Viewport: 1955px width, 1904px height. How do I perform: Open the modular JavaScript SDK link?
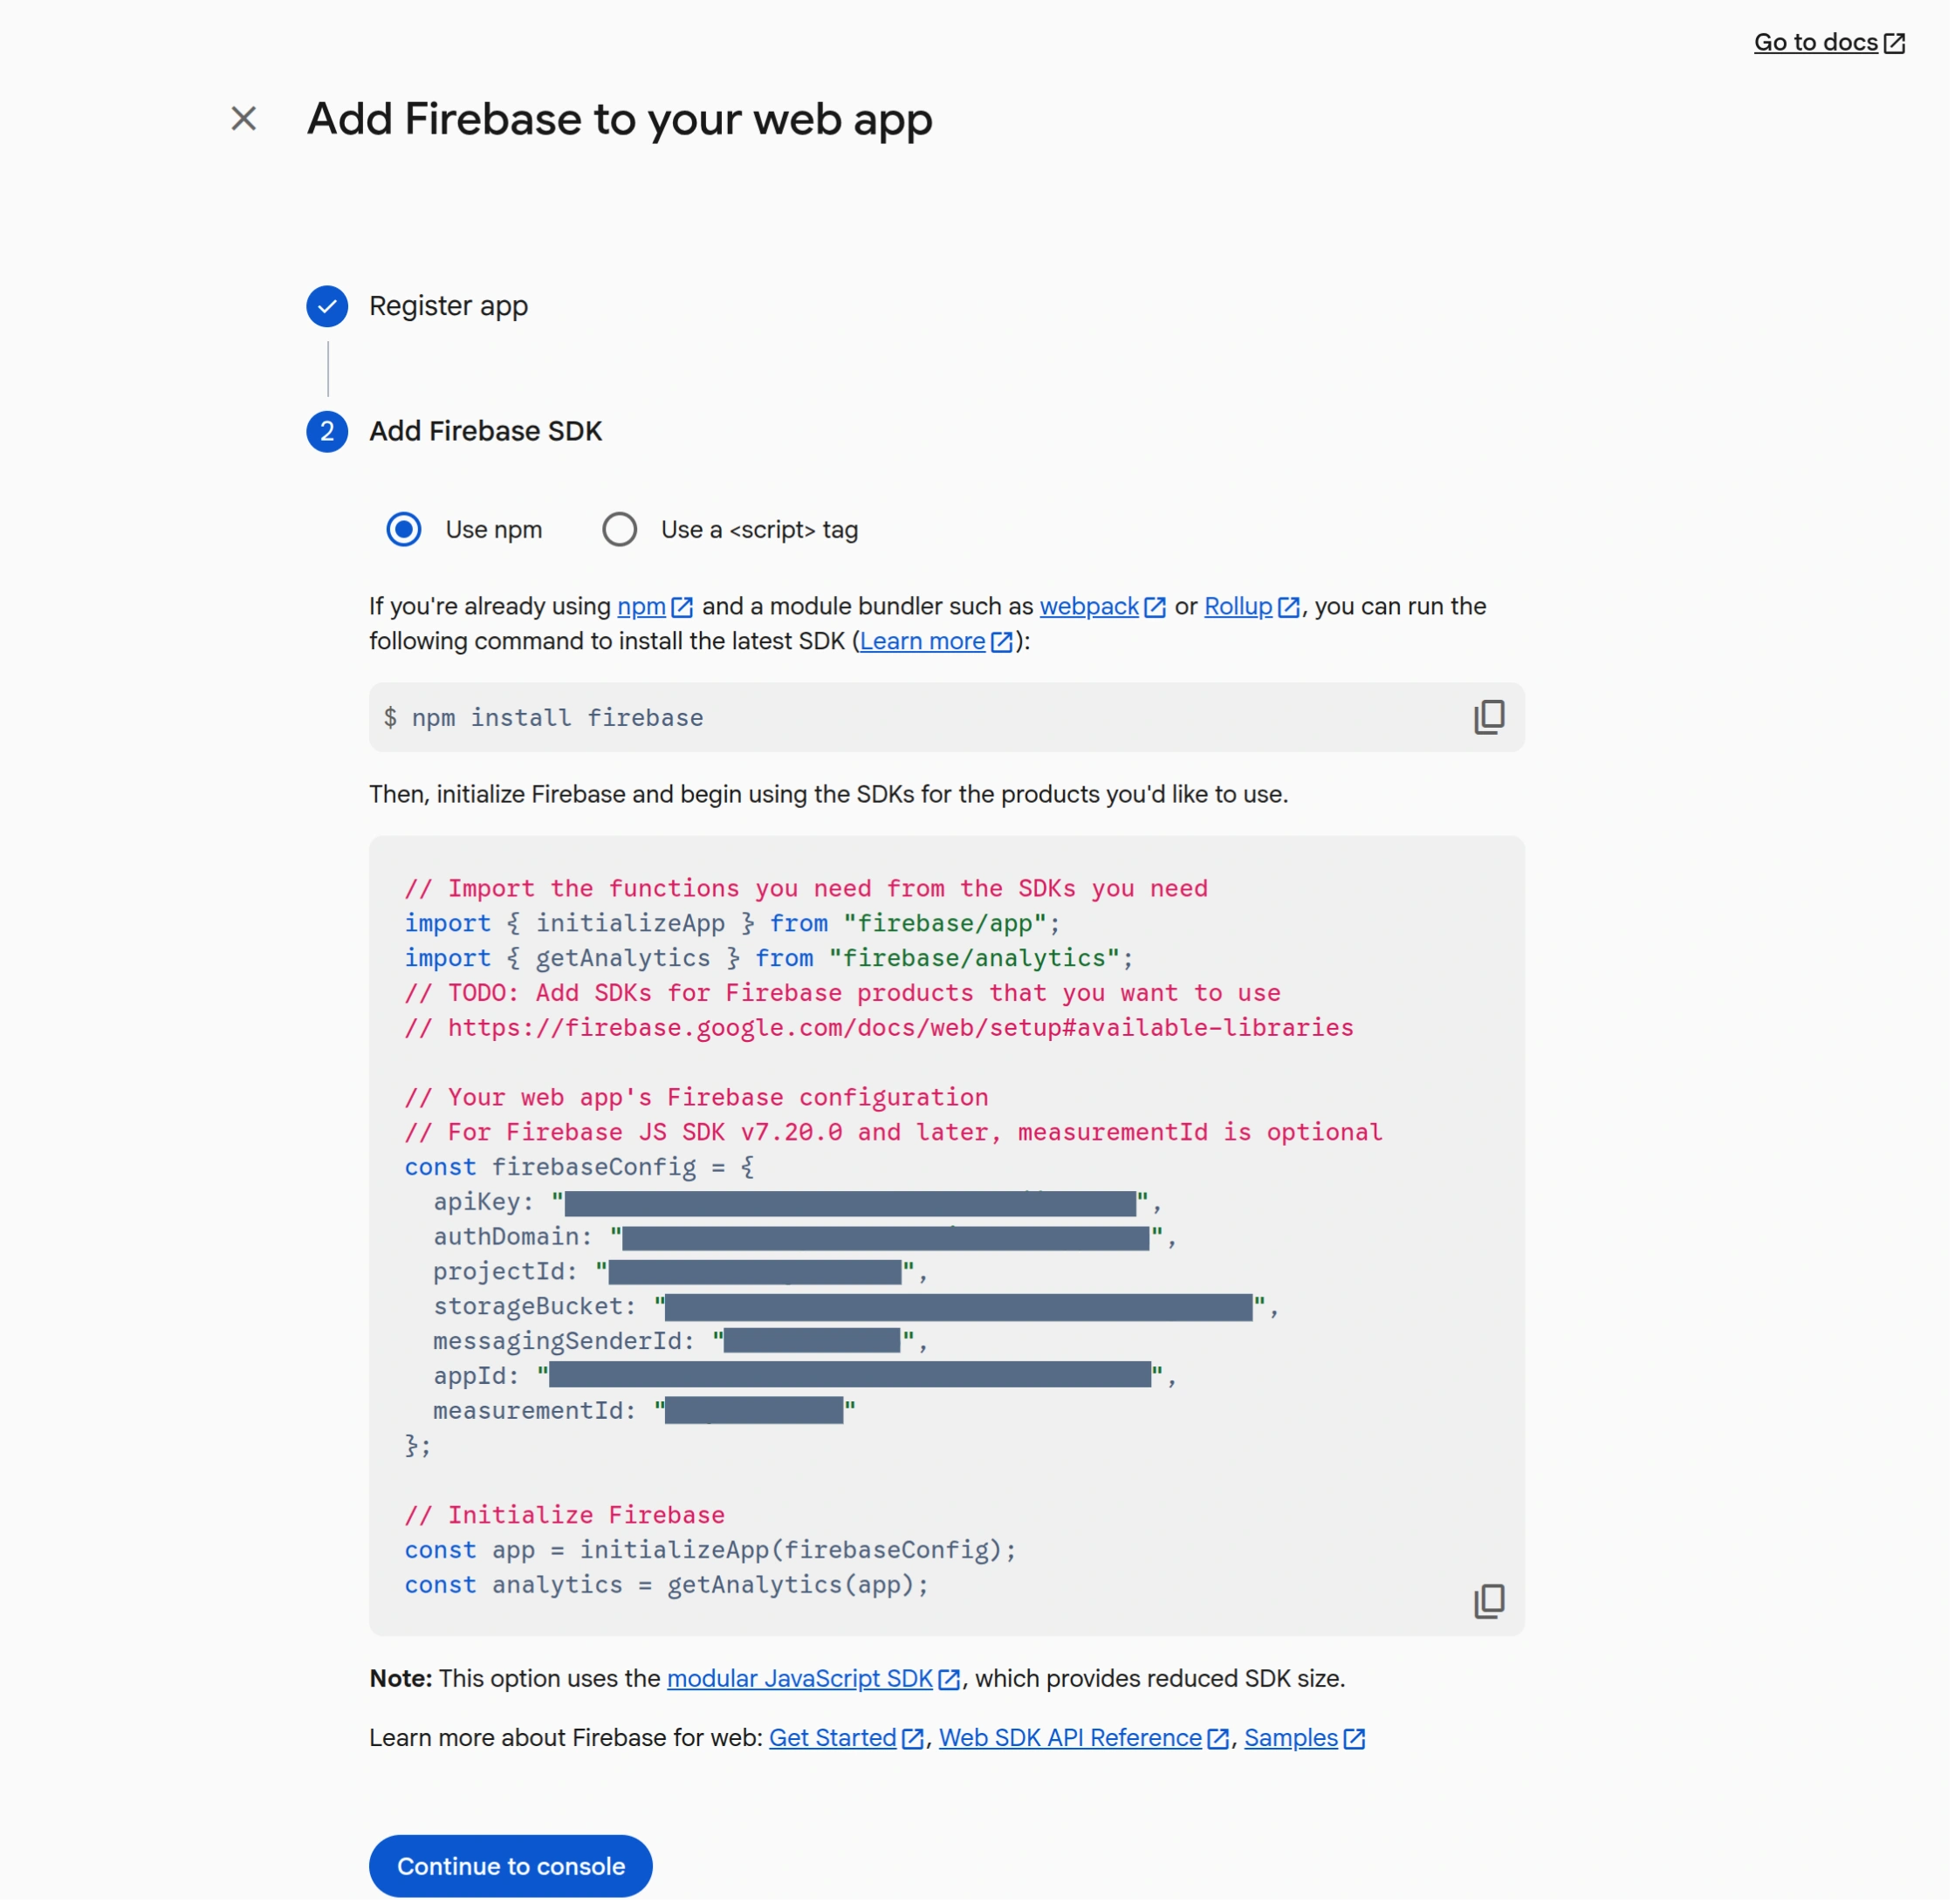tap(802, 1683)
